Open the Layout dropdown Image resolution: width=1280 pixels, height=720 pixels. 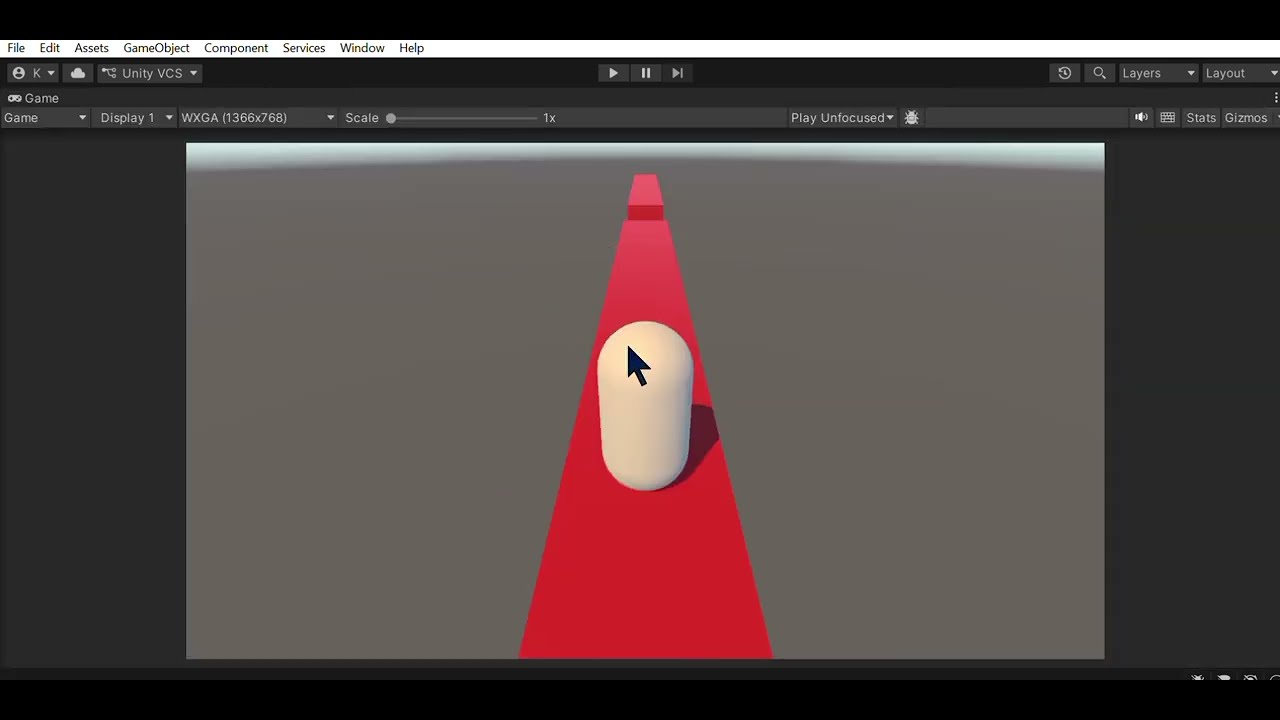(1240, 73)
